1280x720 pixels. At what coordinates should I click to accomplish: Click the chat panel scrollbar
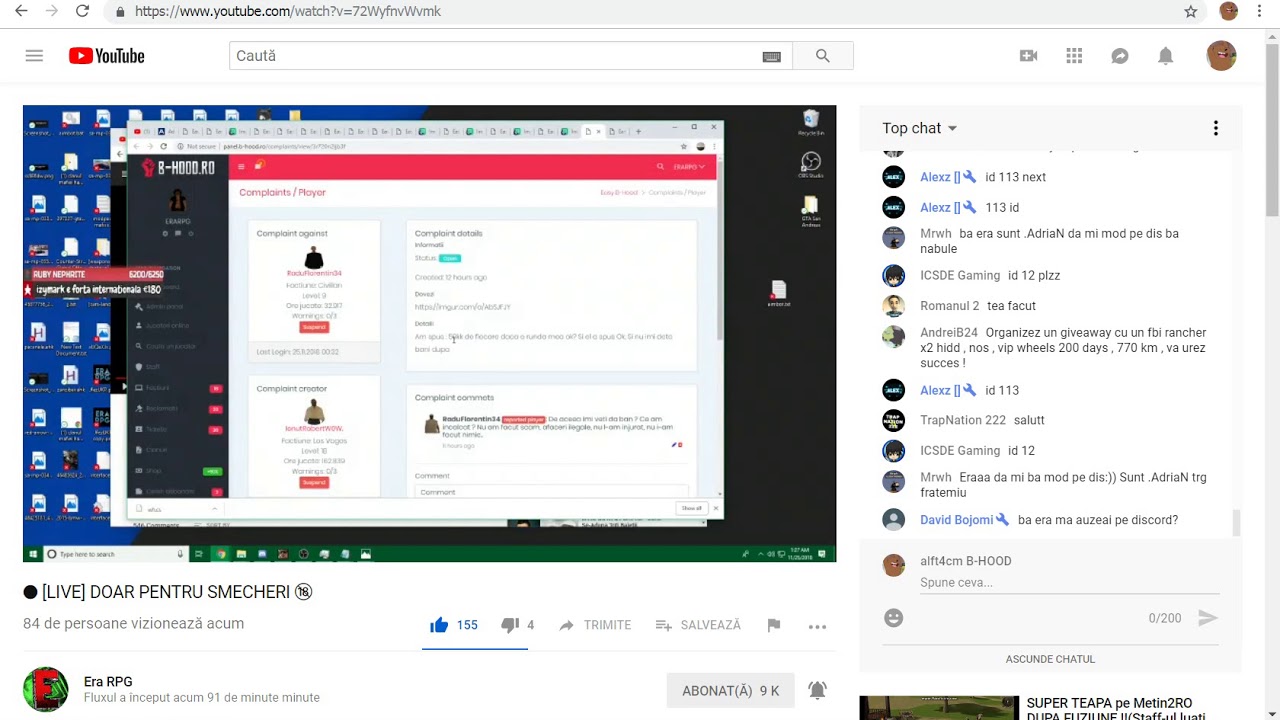1236,522
